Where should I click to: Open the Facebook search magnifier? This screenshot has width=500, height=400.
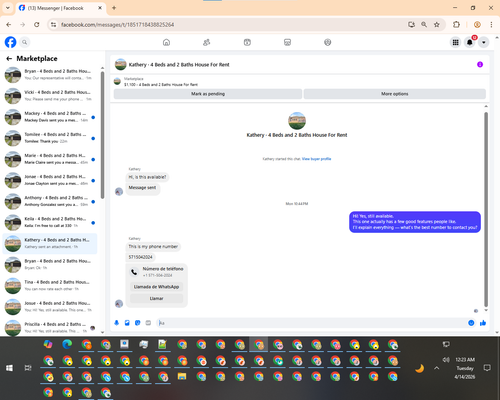pos(24,42)
